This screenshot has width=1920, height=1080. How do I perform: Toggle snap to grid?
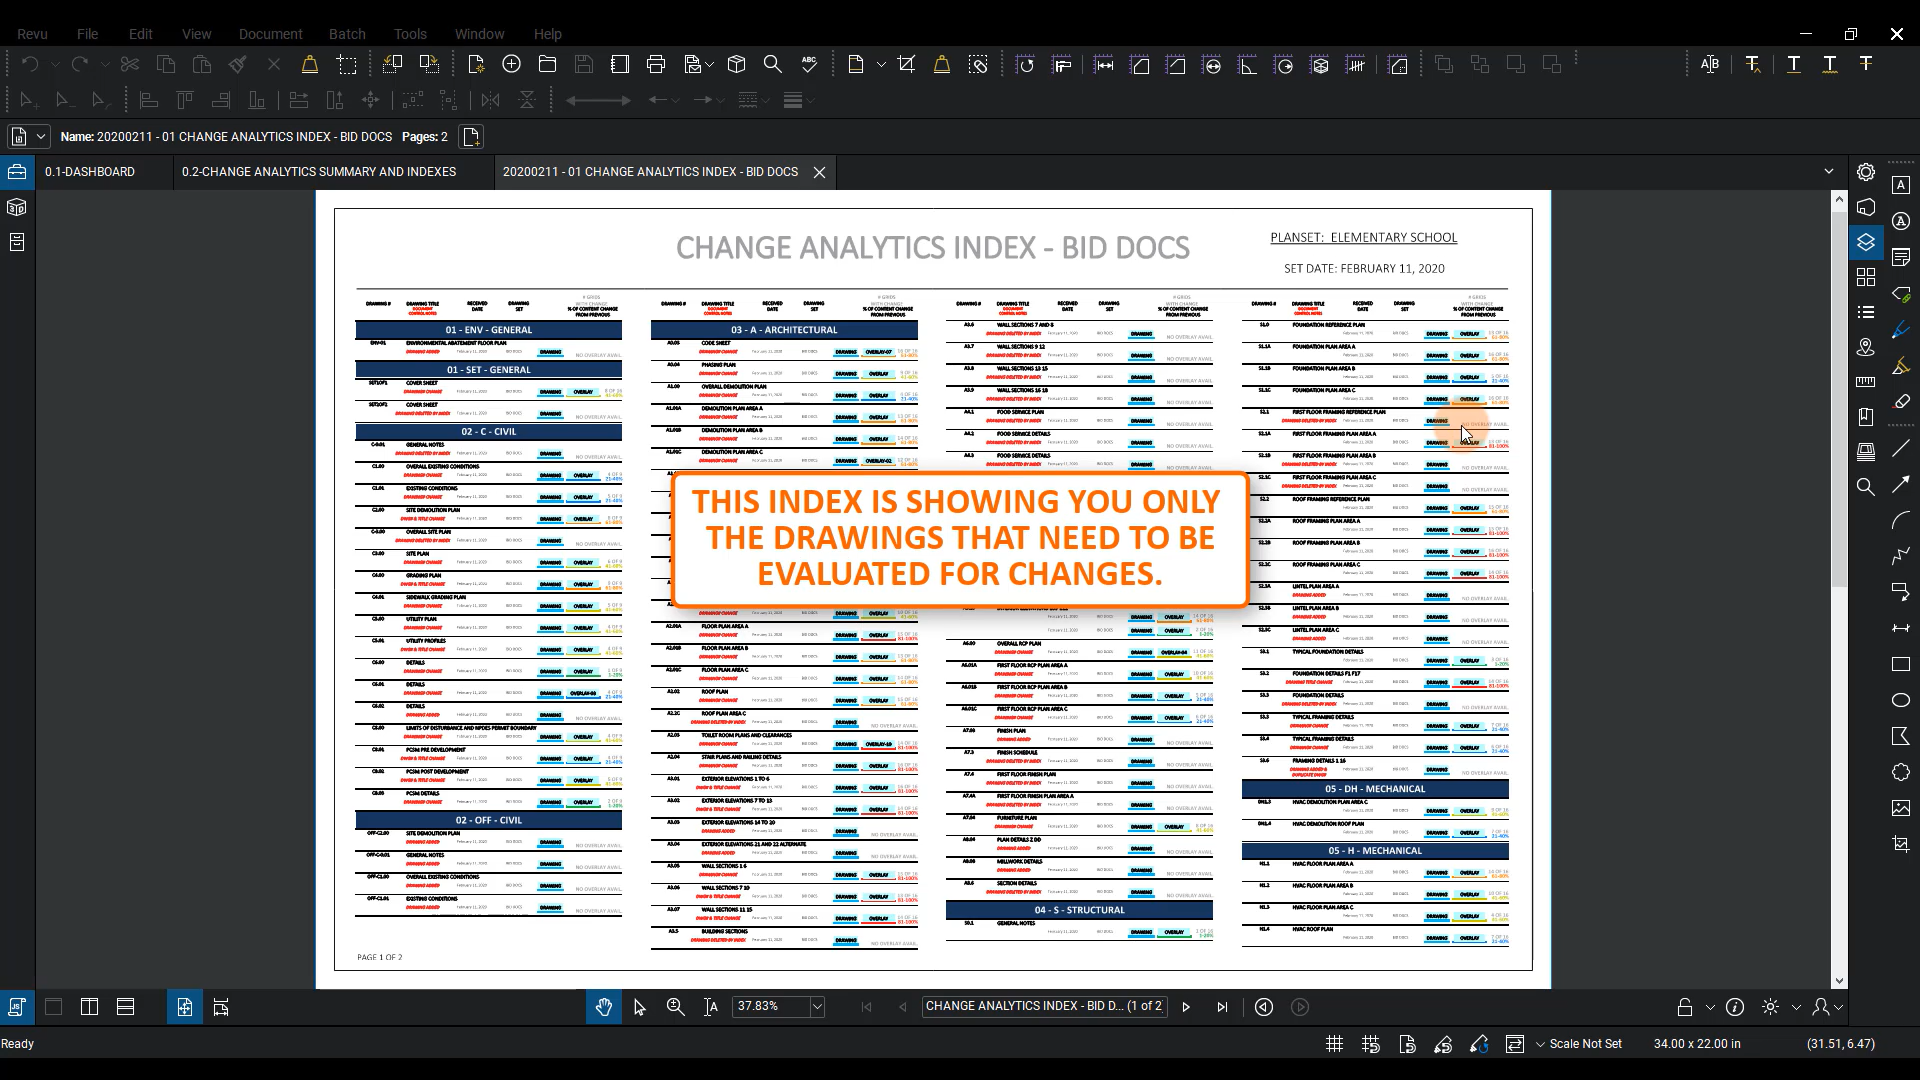coord(1371,1044)
